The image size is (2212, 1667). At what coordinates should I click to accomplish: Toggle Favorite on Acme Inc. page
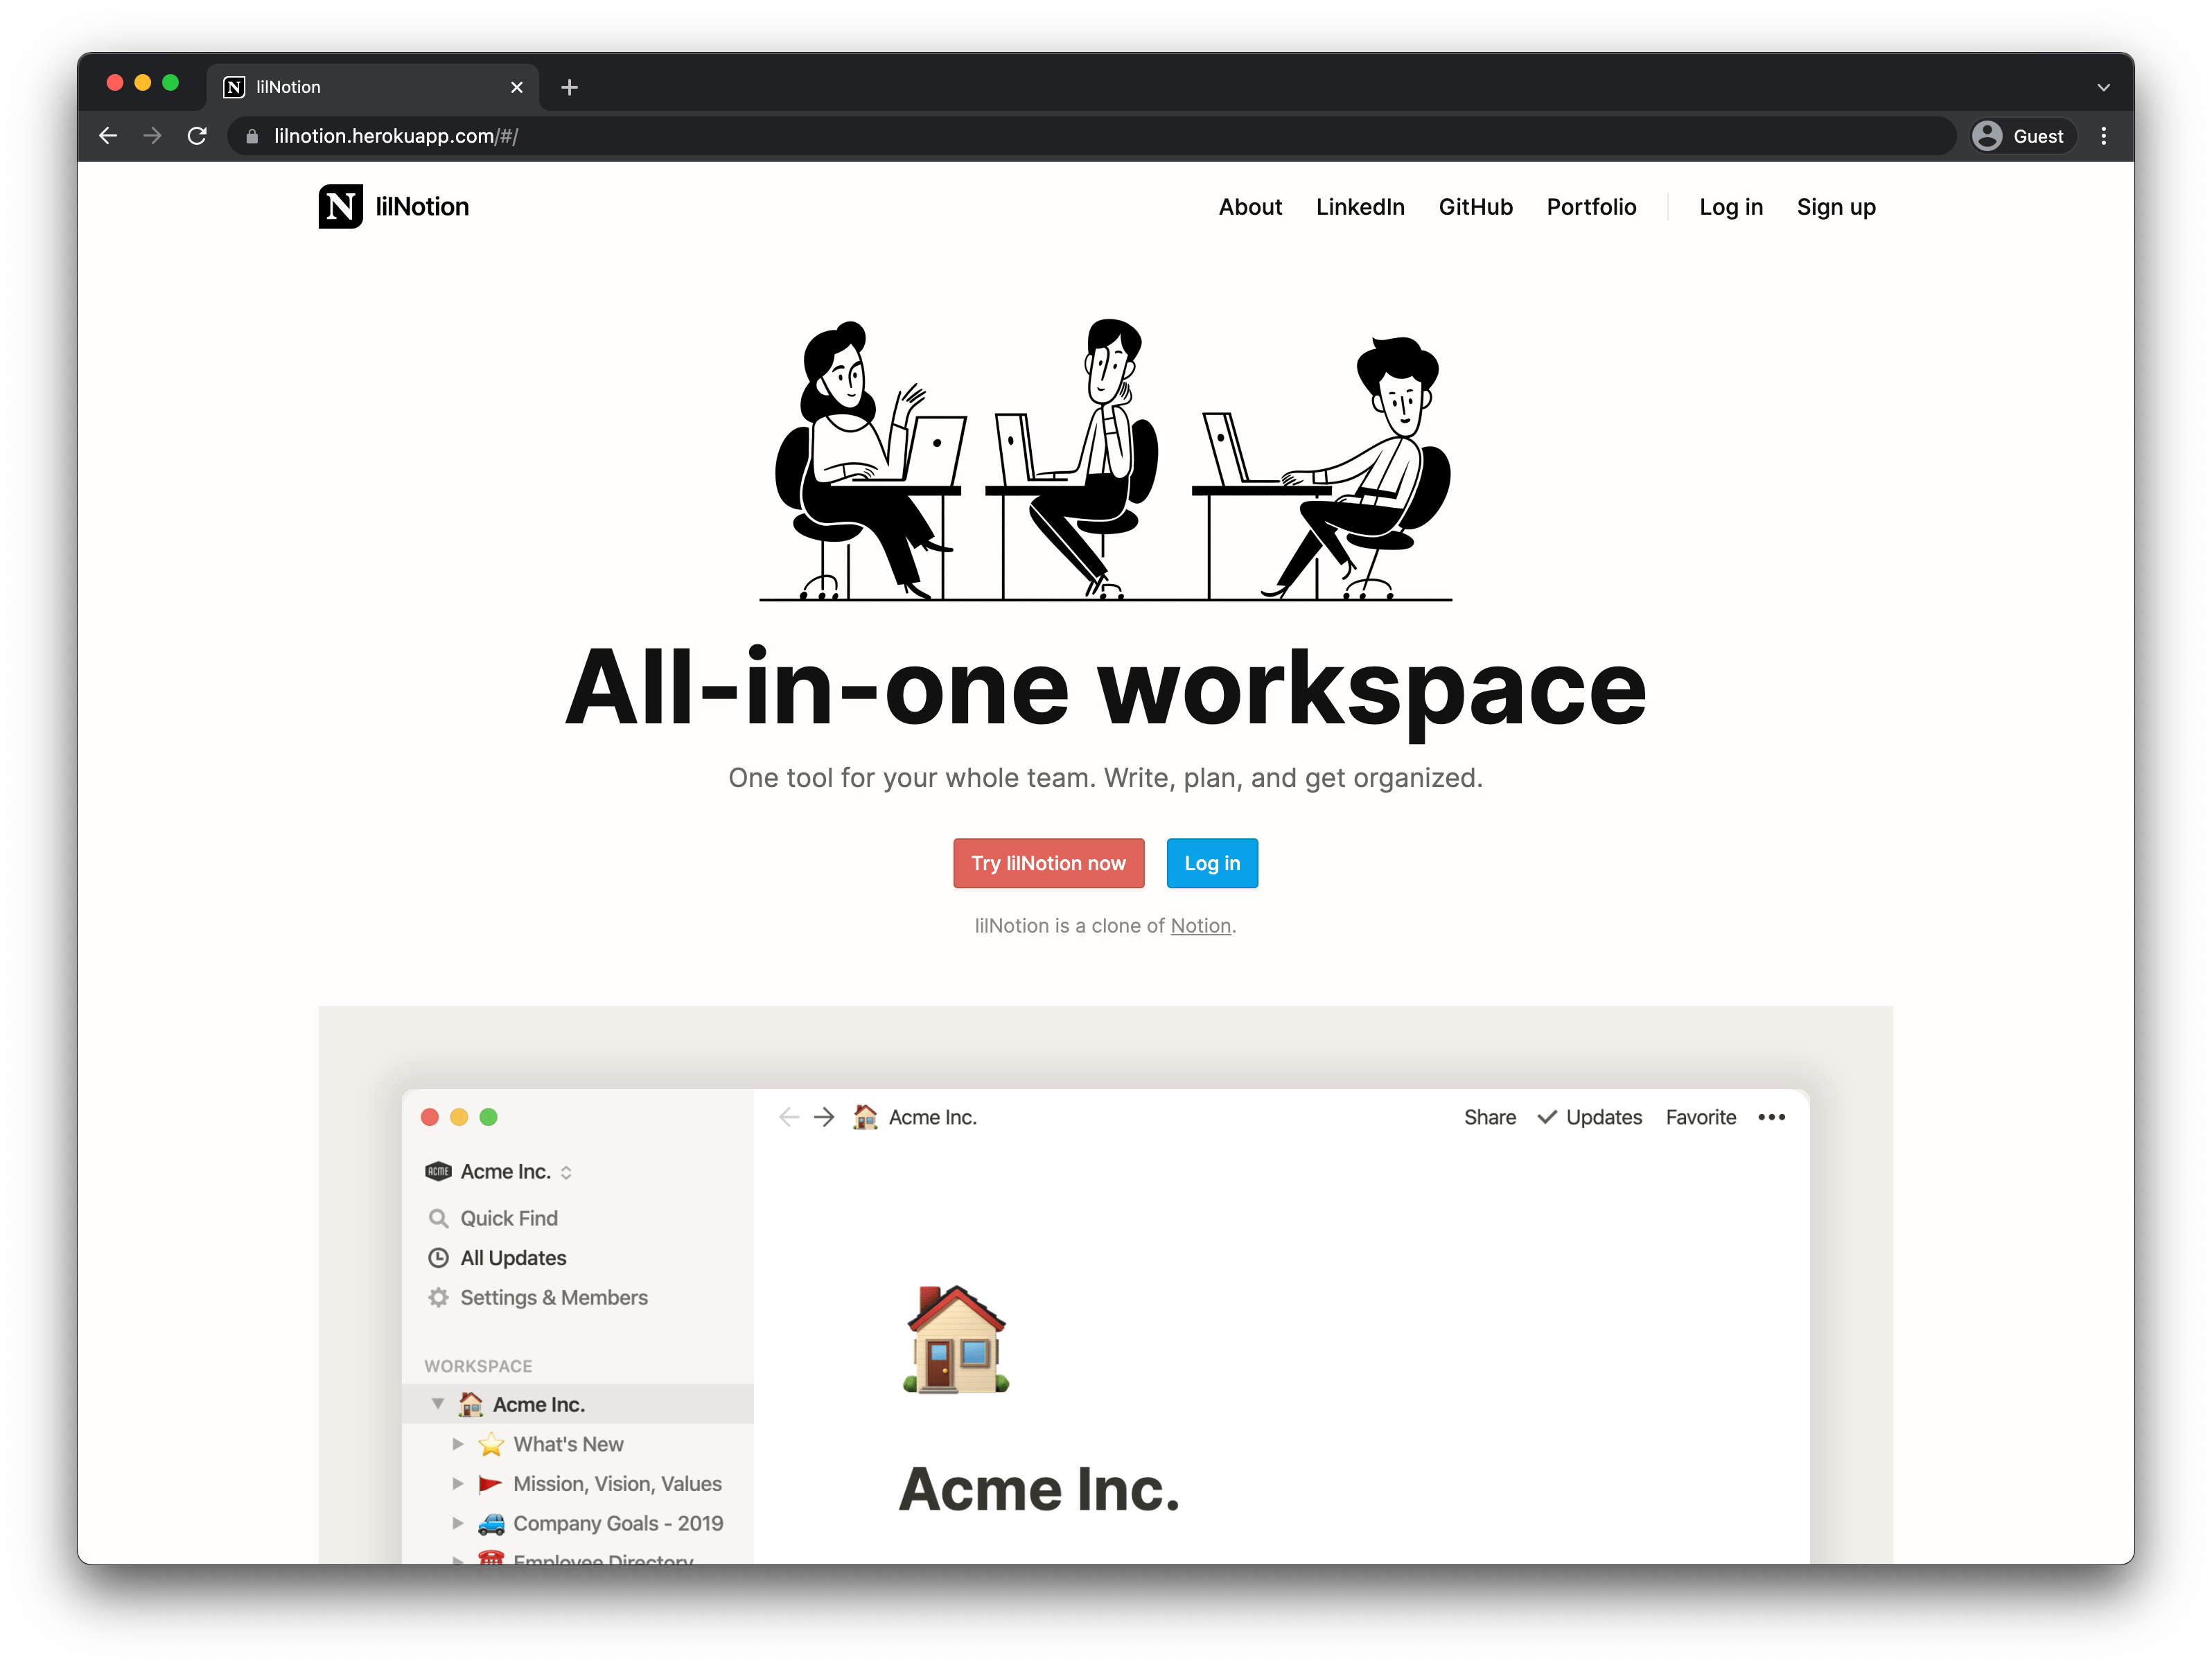pos(1698,1117)
